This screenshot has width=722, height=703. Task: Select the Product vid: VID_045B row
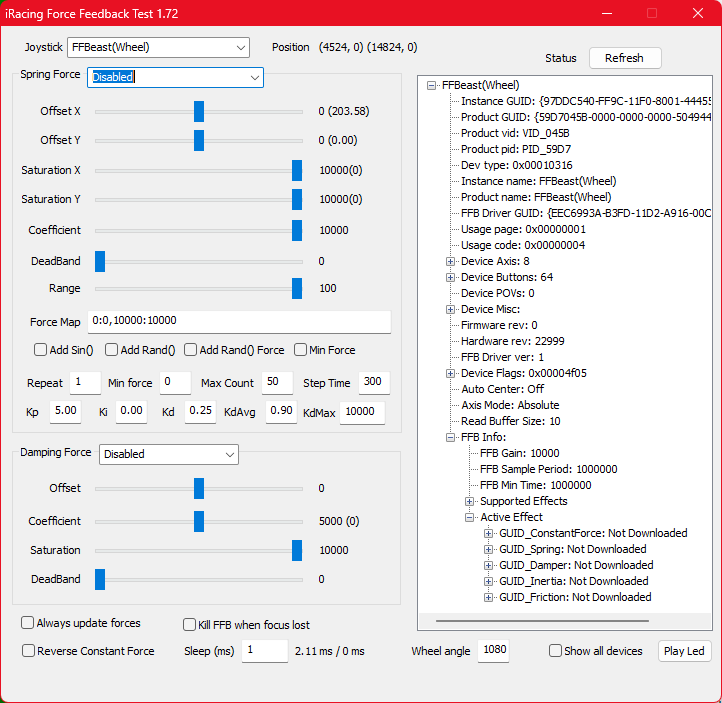[515, 134]
